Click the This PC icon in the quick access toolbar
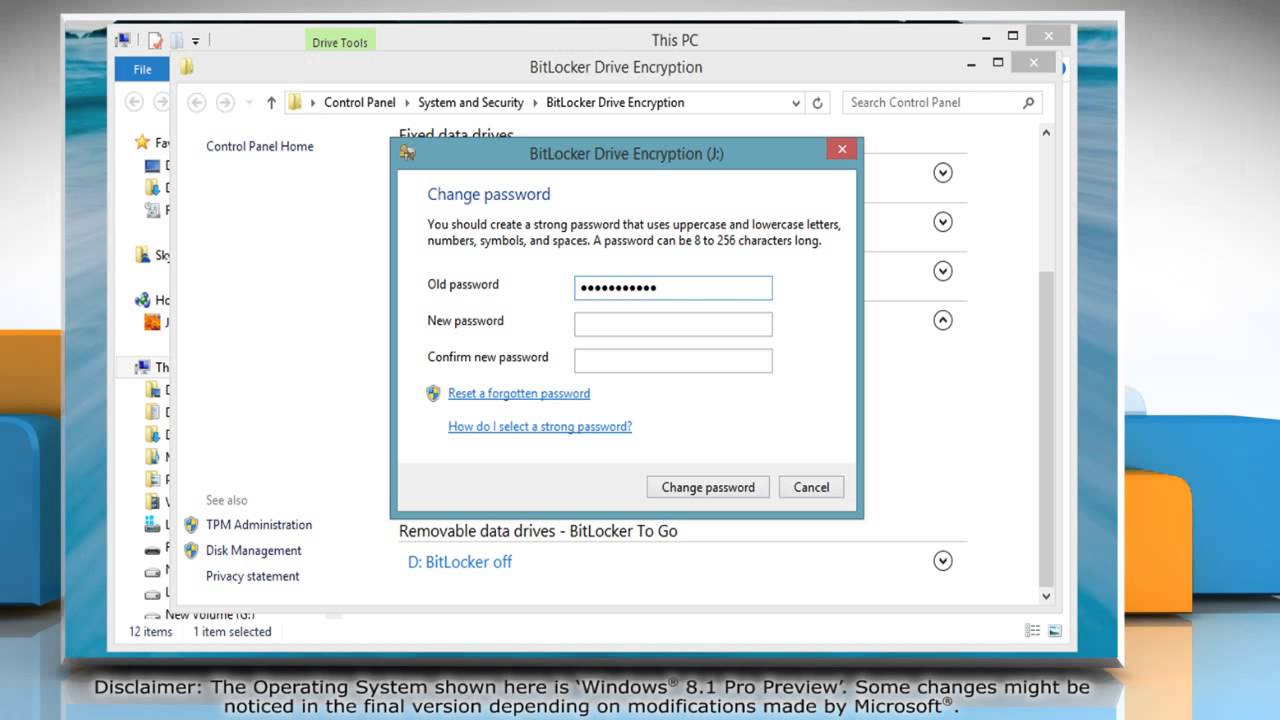Viewport: 1280px width, 720px height. 123,41
